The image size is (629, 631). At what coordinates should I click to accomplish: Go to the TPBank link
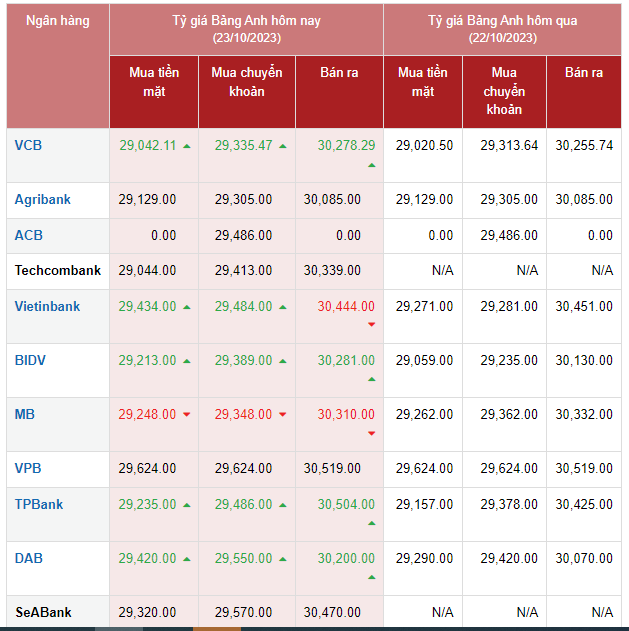point(39,504)
